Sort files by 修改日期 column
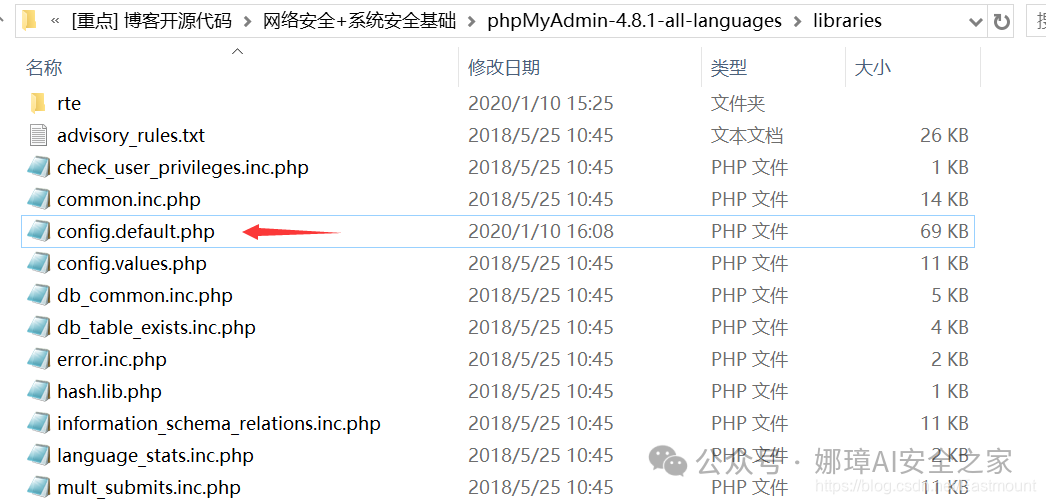 pyautogui.click(x=504, y=67)
